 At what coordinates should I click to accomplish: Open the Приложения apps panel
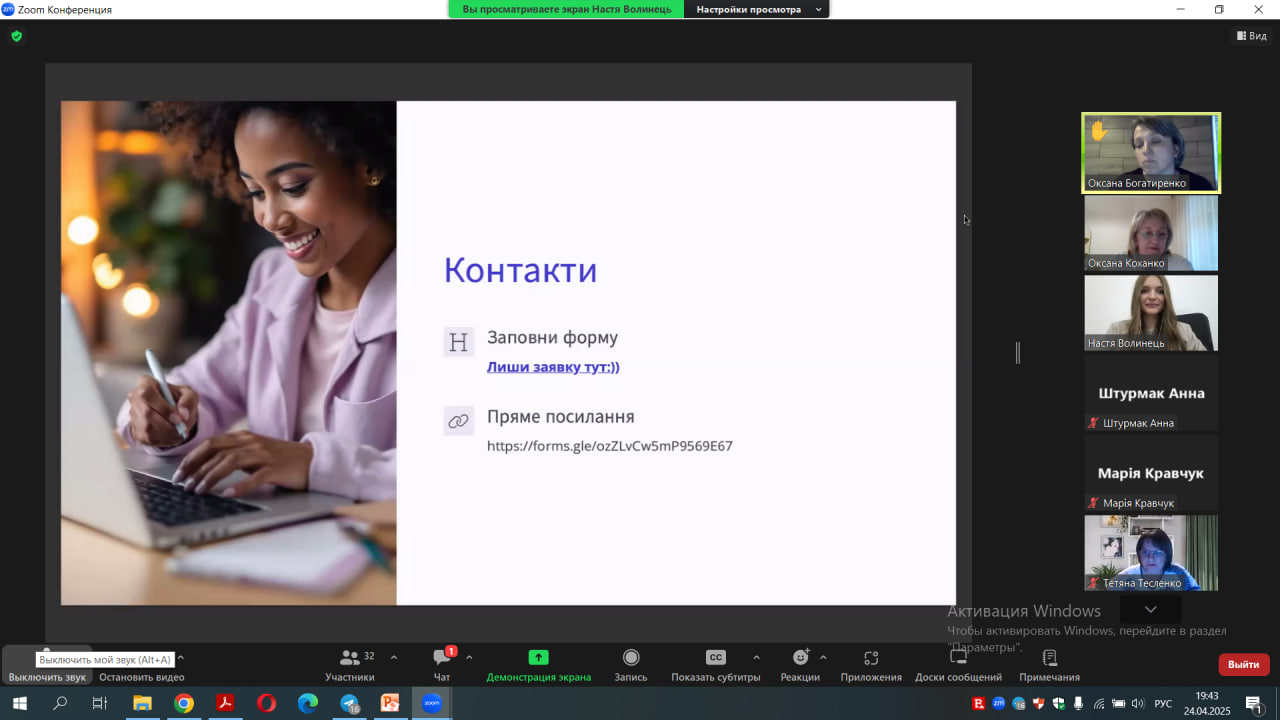point(871,666)
